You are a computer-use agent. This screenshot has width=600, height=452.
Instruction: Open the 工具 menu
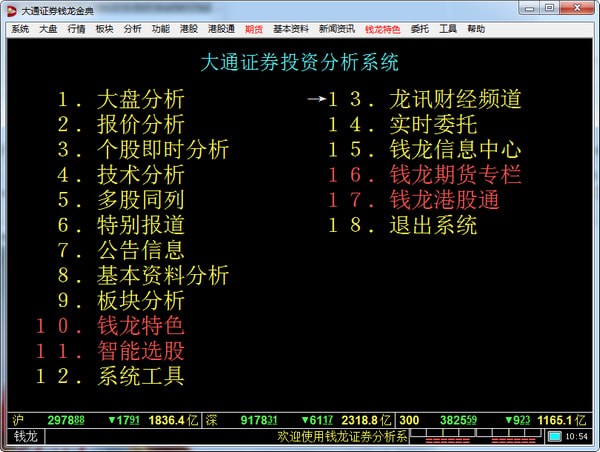pos(448,29)
